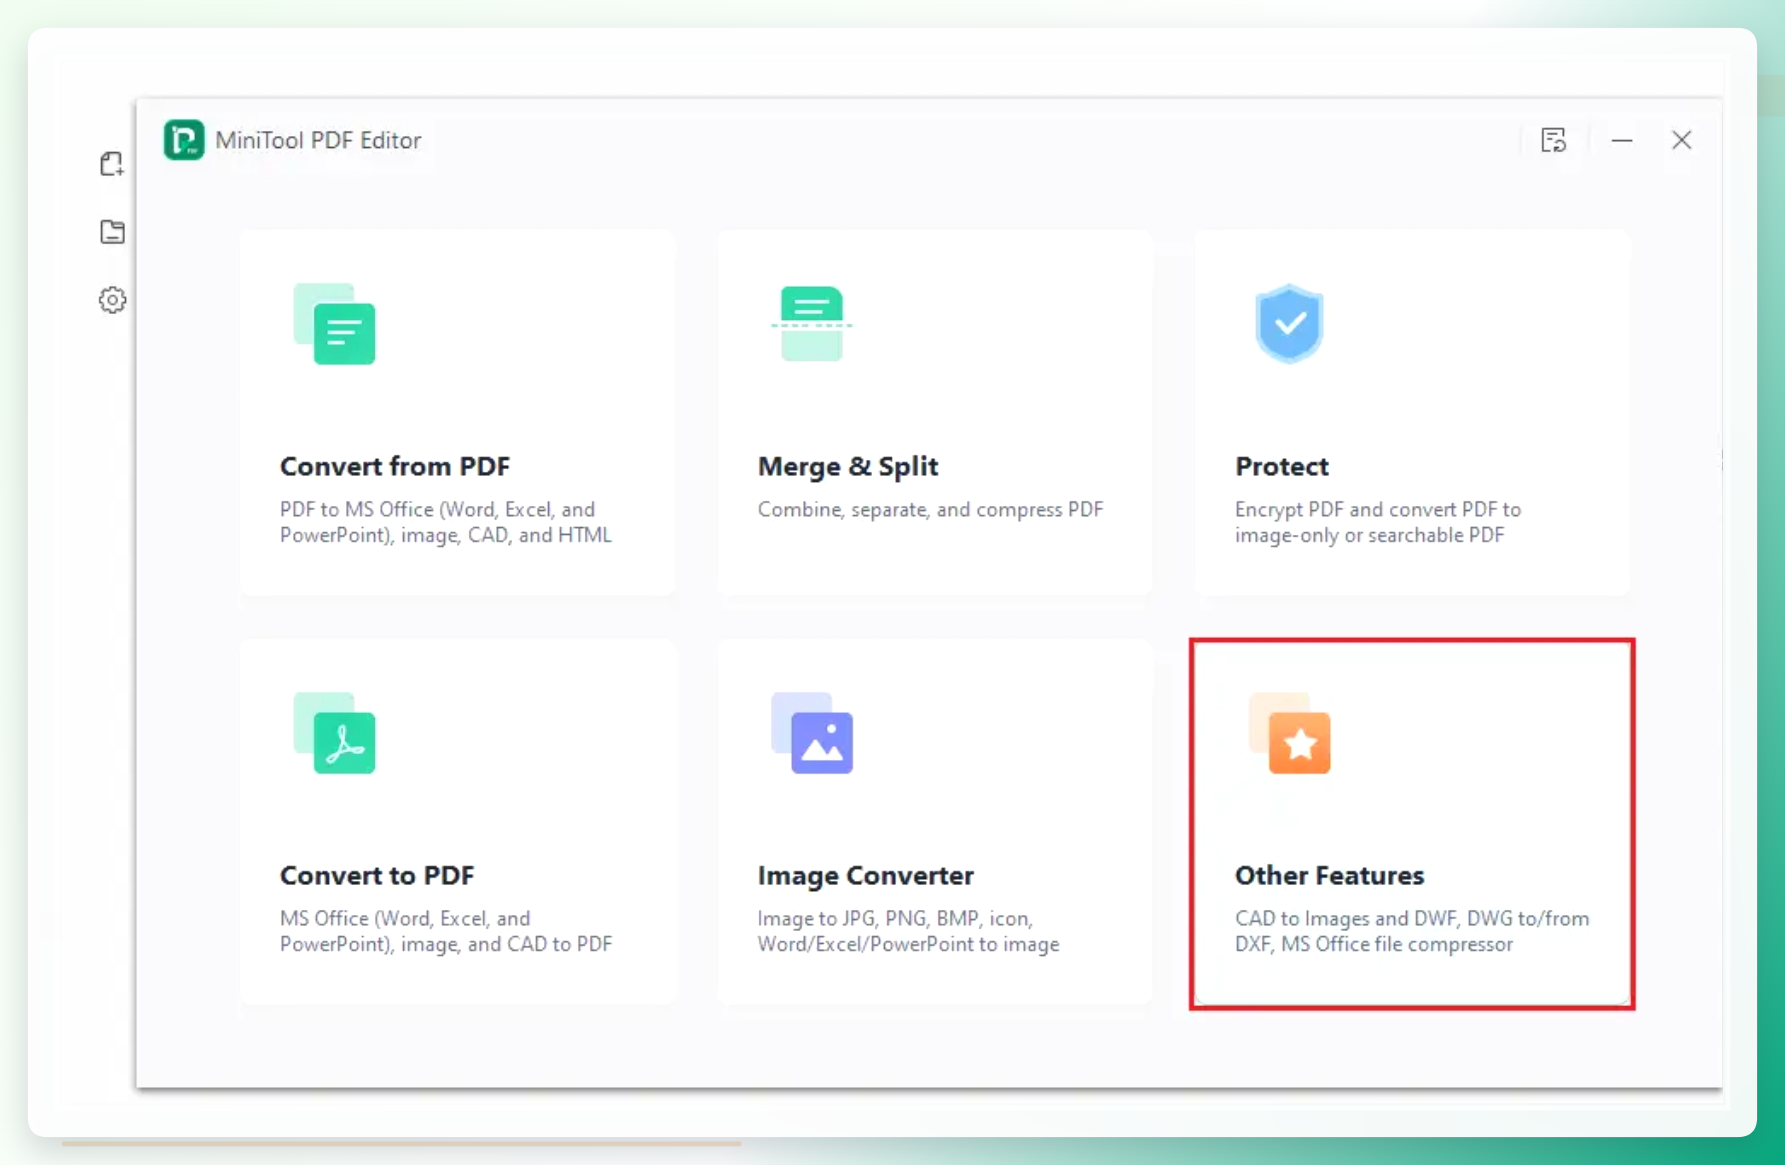Image resolution: width=1785 pixels, height=1165 pixels.
Task: Click the Convert to PDF icon
Action: click(x=334, y=733)
